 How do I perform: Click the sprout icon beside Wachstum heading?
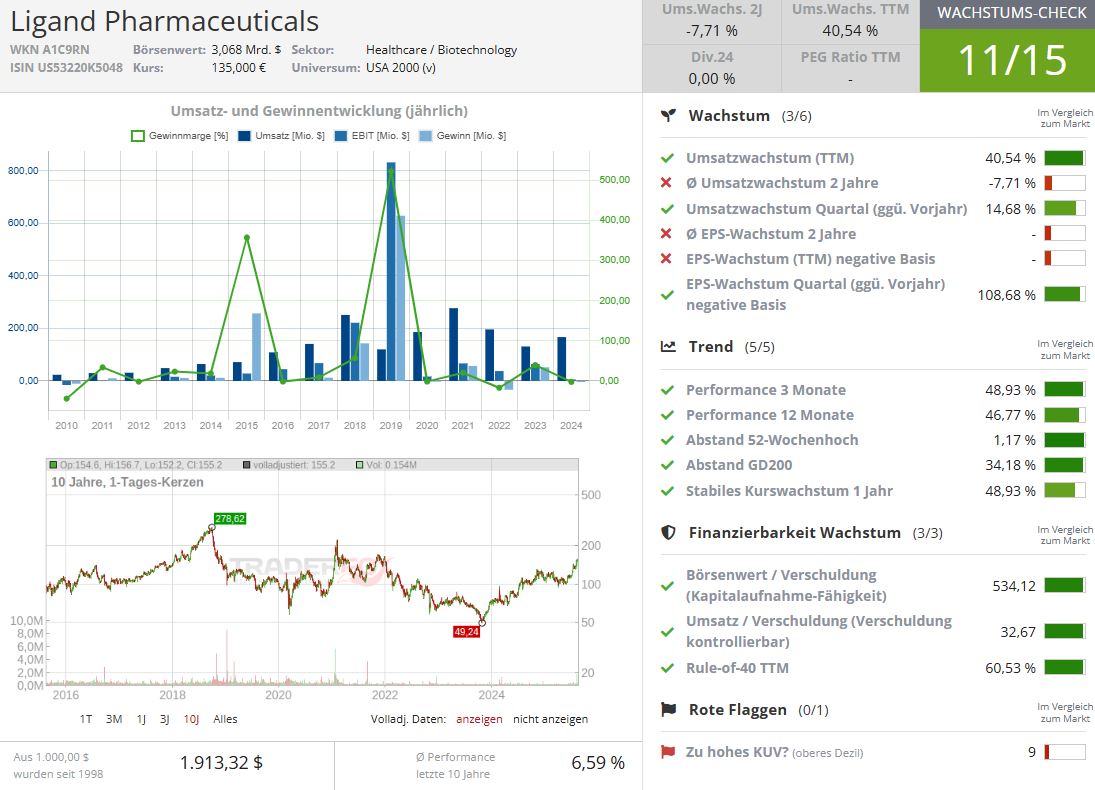point(668,115)
